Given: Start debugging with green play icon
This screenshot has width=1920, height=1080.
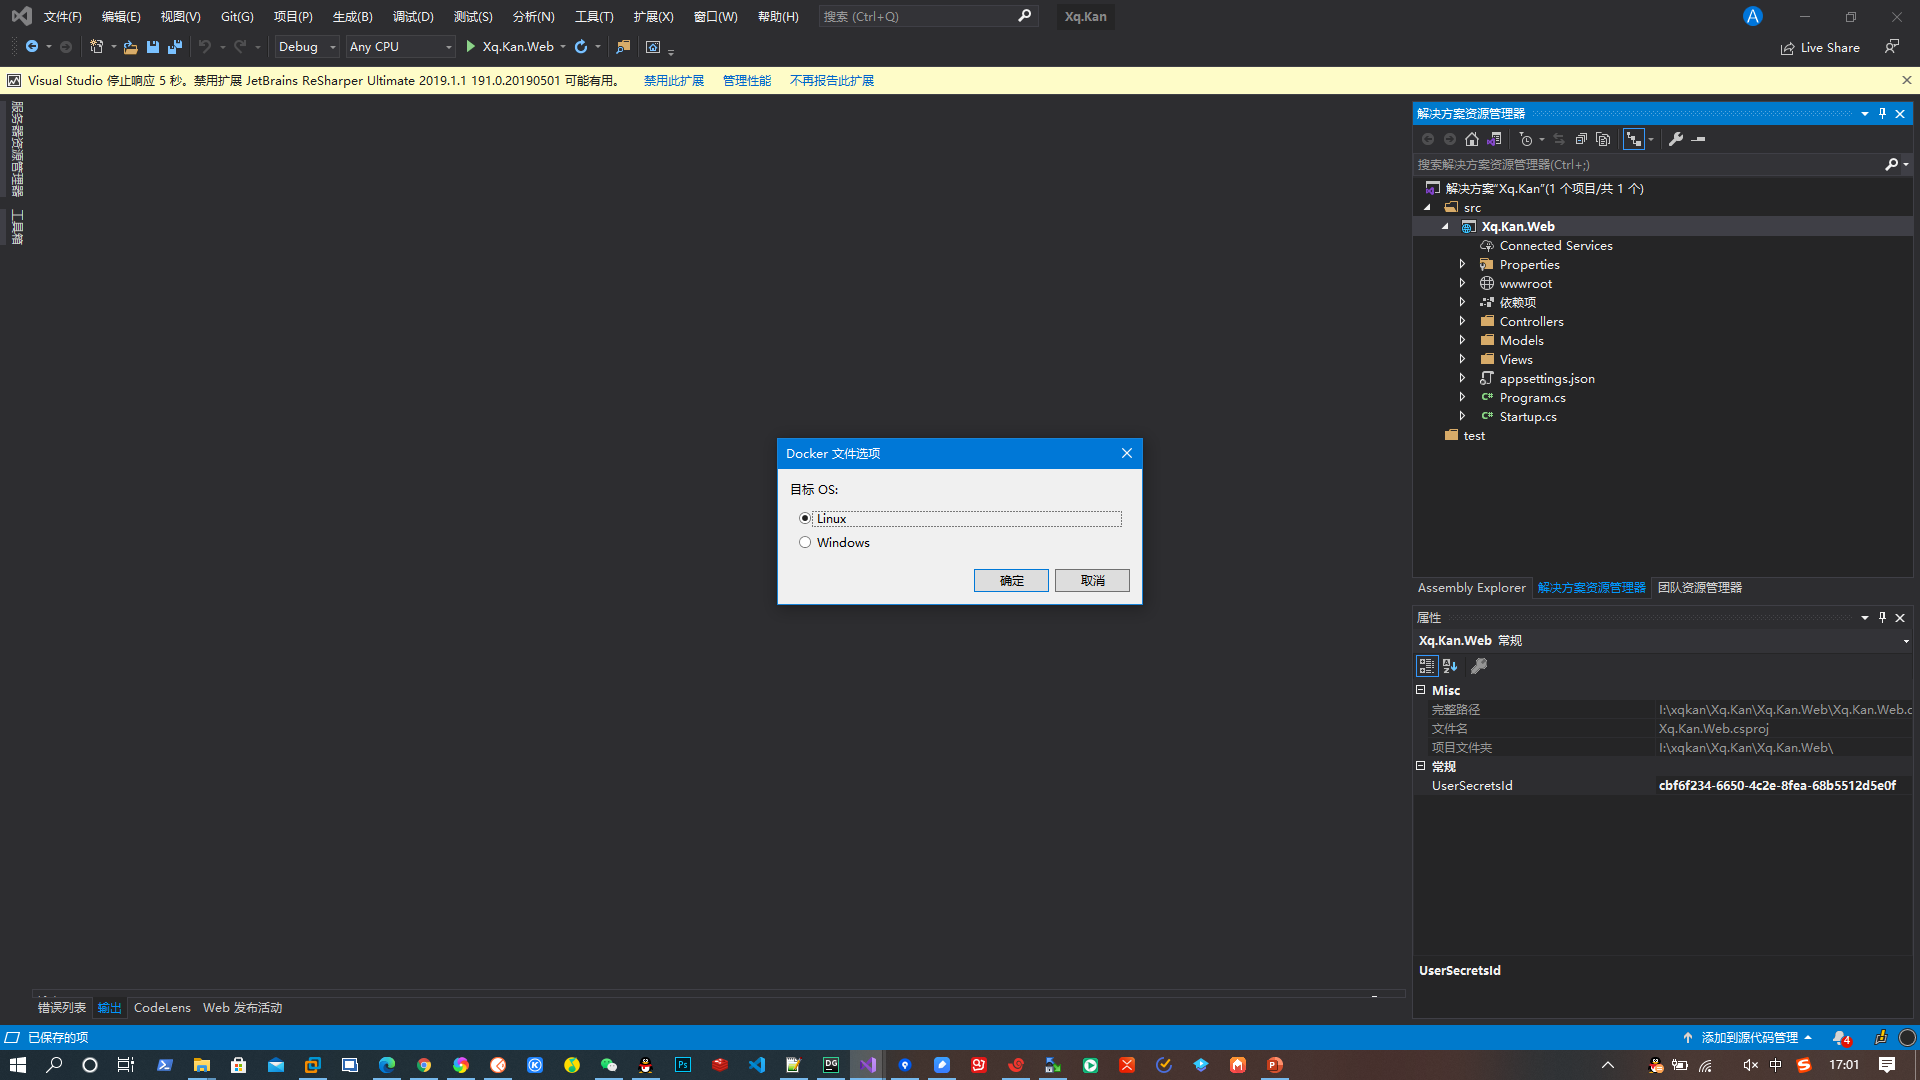Looking at the screenshot, I should point(470,47).
